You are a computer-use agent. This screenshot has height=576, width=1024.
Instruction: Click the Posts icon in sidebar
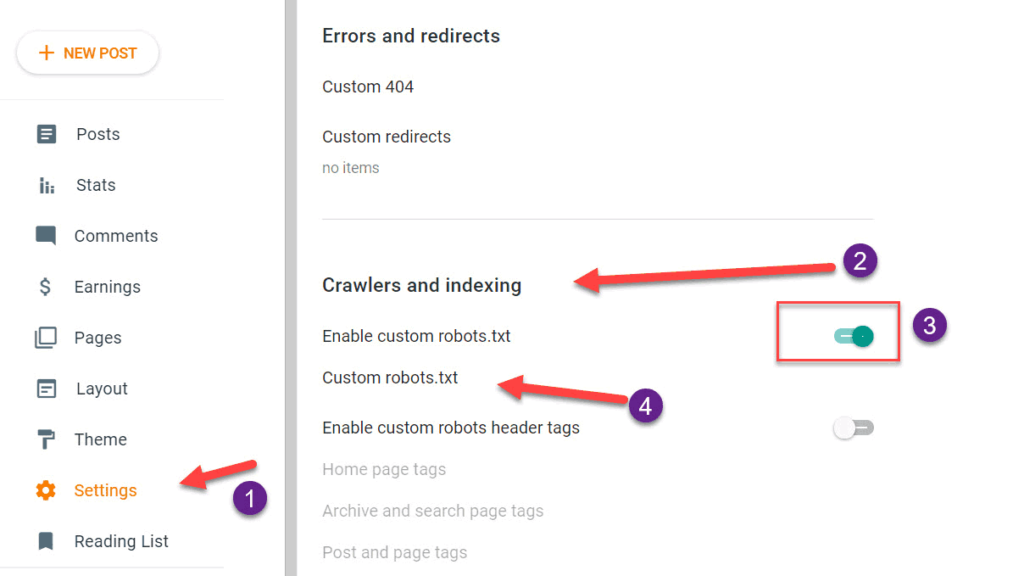click(x=46, y=134)
